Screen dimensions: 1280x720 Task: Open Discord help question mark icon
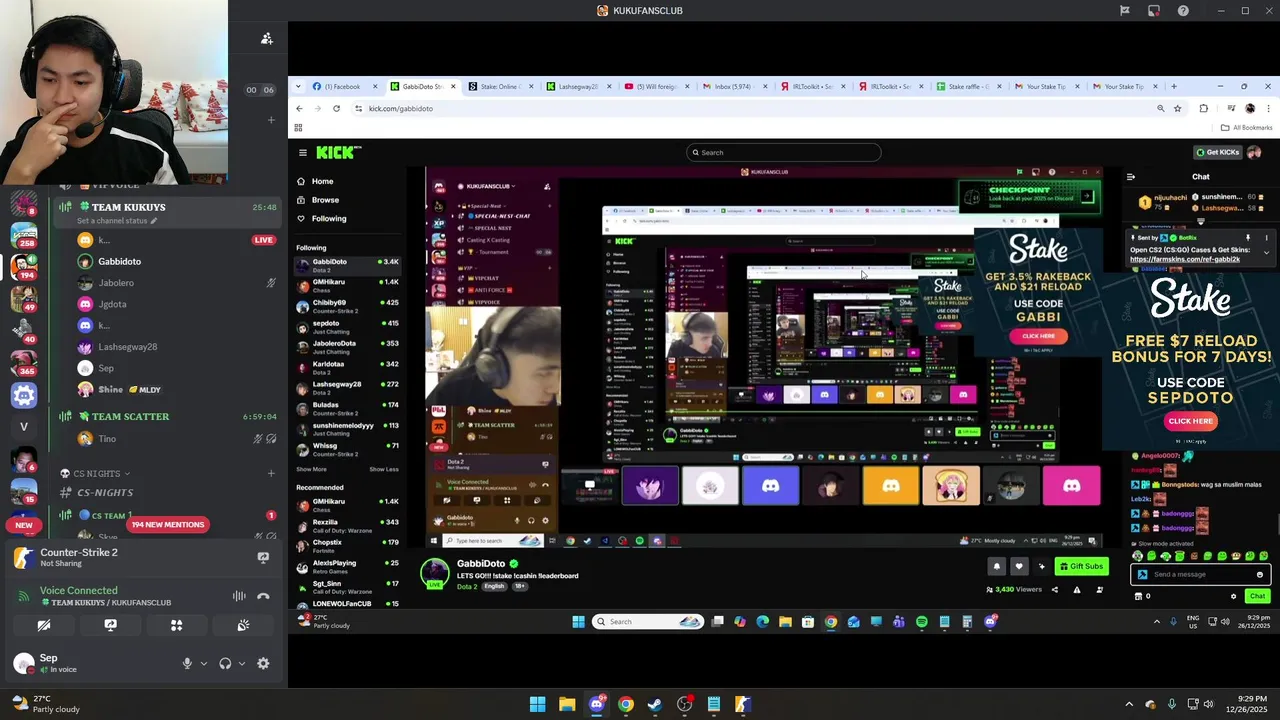1183,10
